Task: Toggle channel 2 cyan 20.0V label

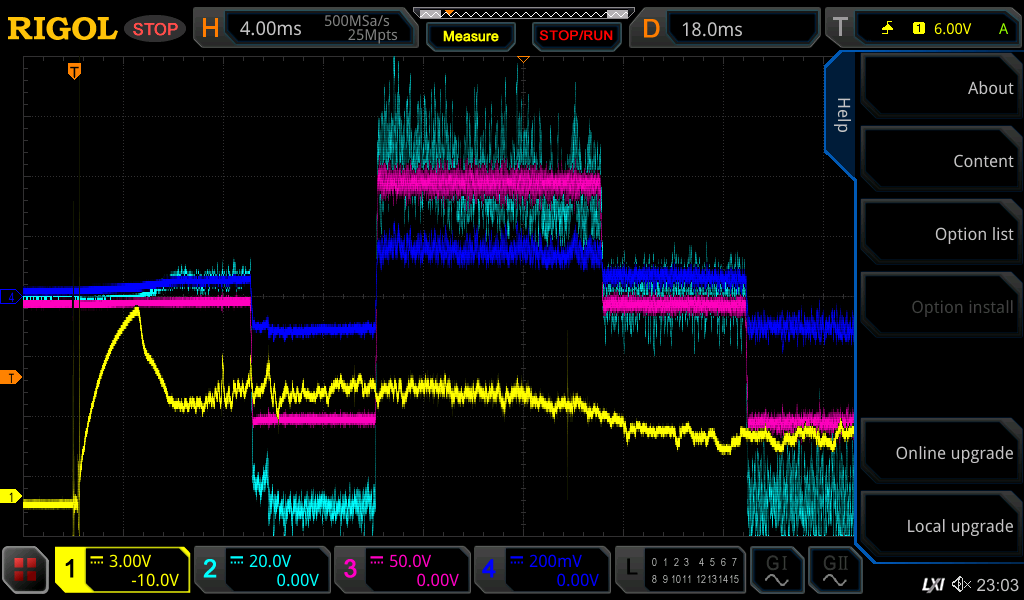Action: click(x=262, y=570)
